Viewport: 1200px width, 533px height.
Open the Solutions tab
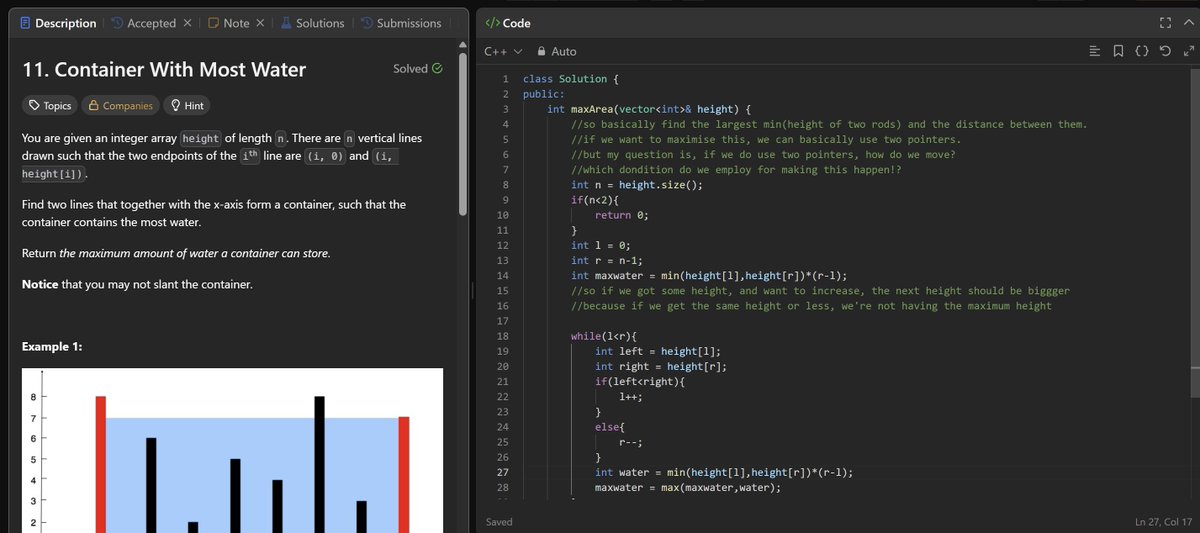coord(311,23)
